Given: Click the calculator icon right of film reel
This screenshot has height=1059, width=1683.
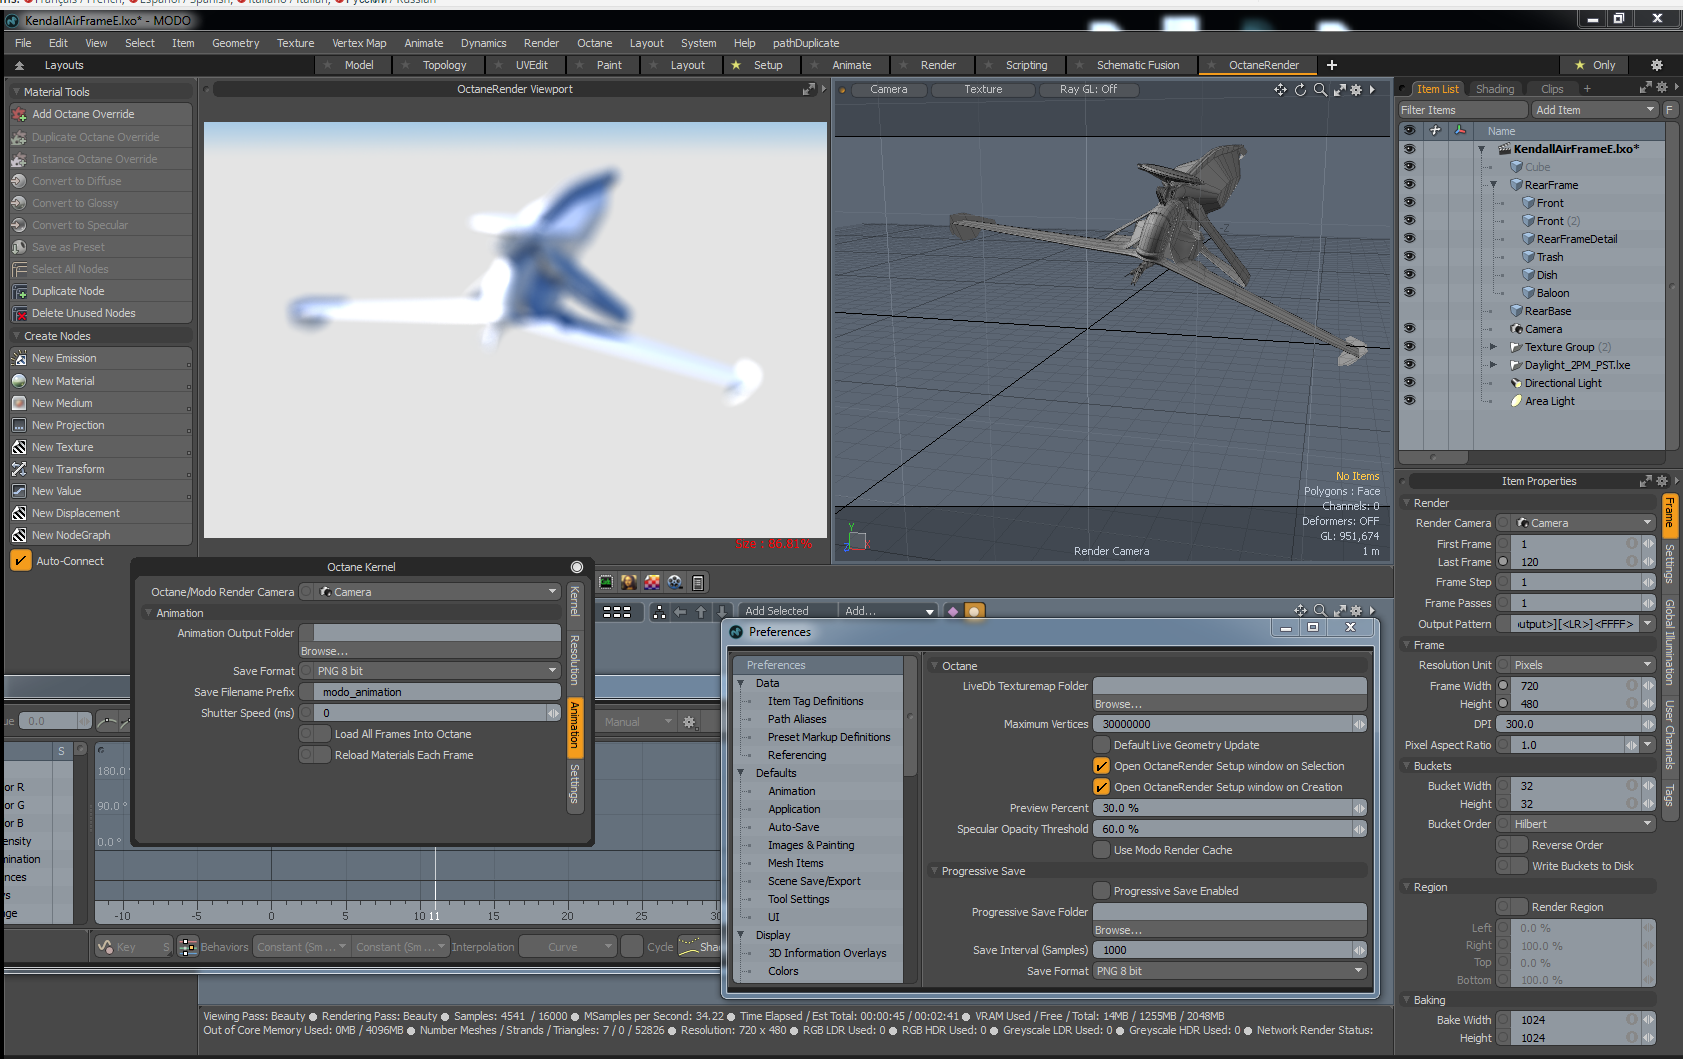Looking at the screenshot, I should (698, 582).
